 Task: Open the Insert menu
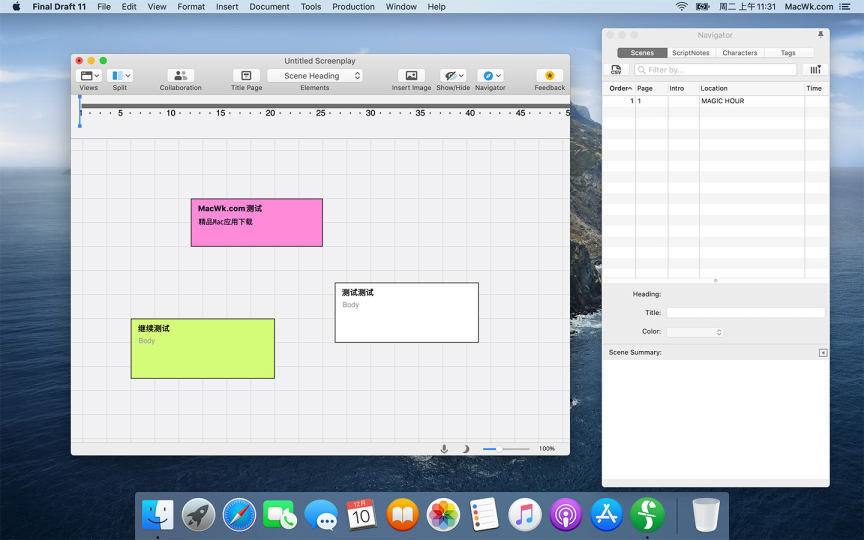click(x=227, y=7)
